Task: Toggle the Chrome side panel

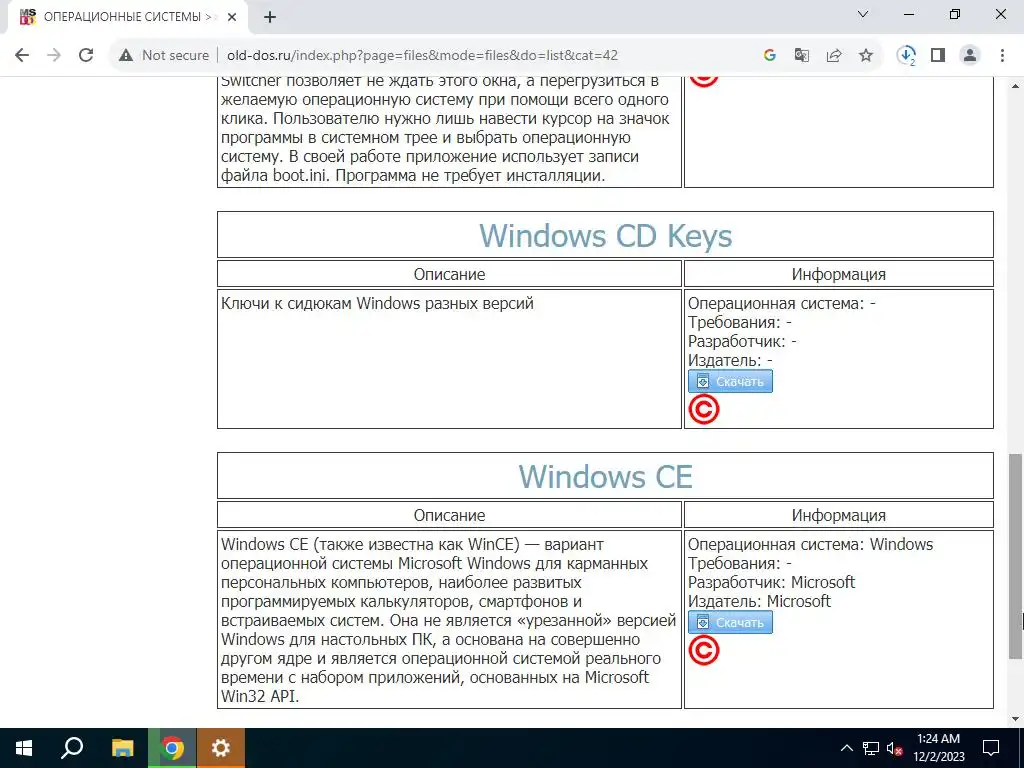Action: [x=938, y=56]
